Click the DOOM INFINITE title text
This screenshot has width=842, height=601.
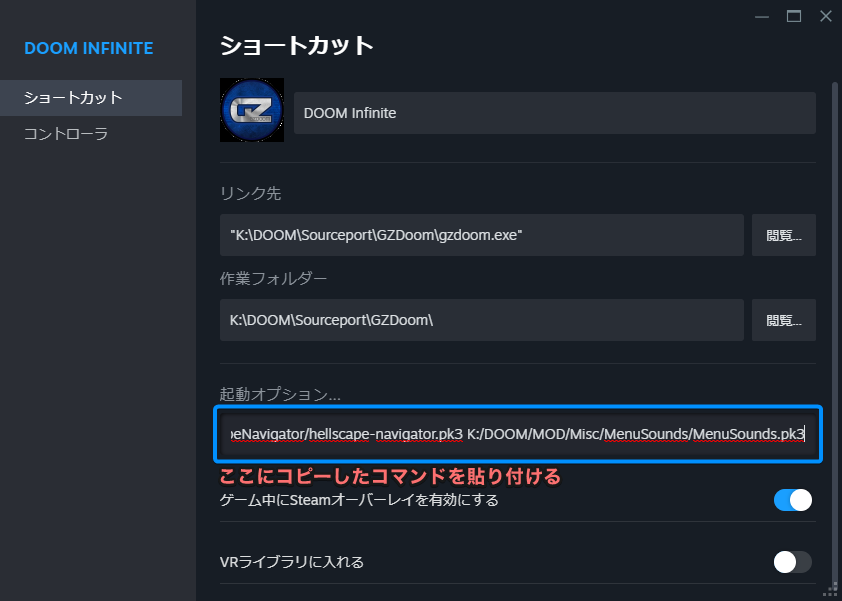coord(89,48)
